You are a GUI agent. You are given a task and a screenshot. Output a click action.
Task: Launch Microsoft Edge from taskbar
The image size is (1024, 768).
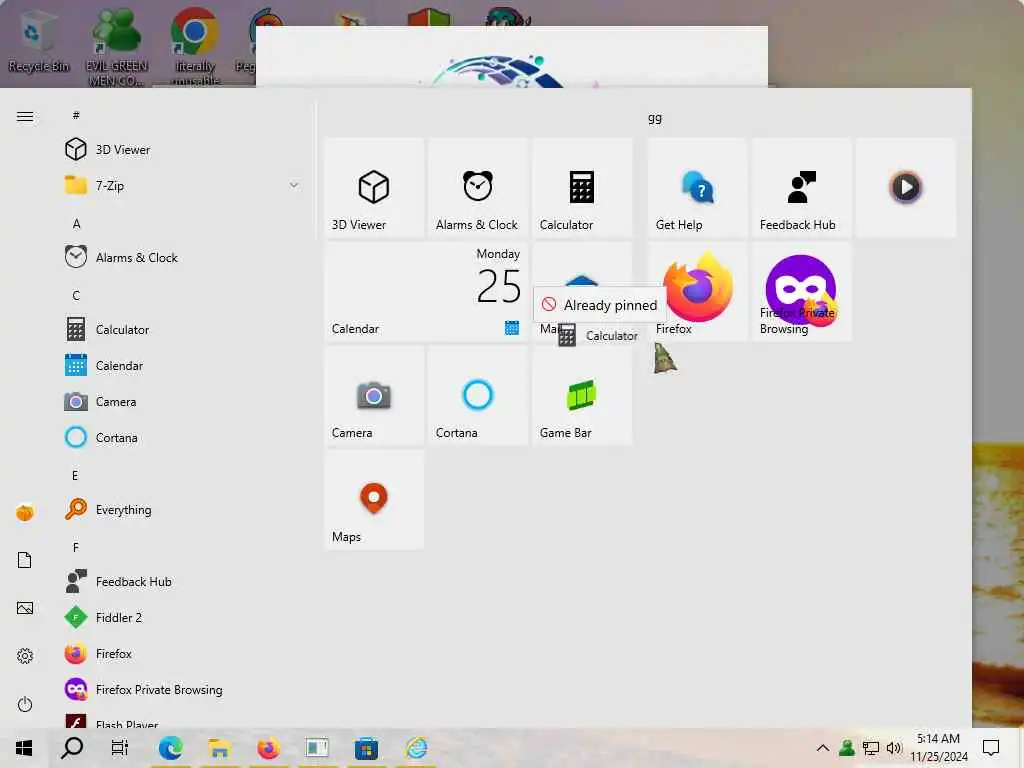[170, 748]
